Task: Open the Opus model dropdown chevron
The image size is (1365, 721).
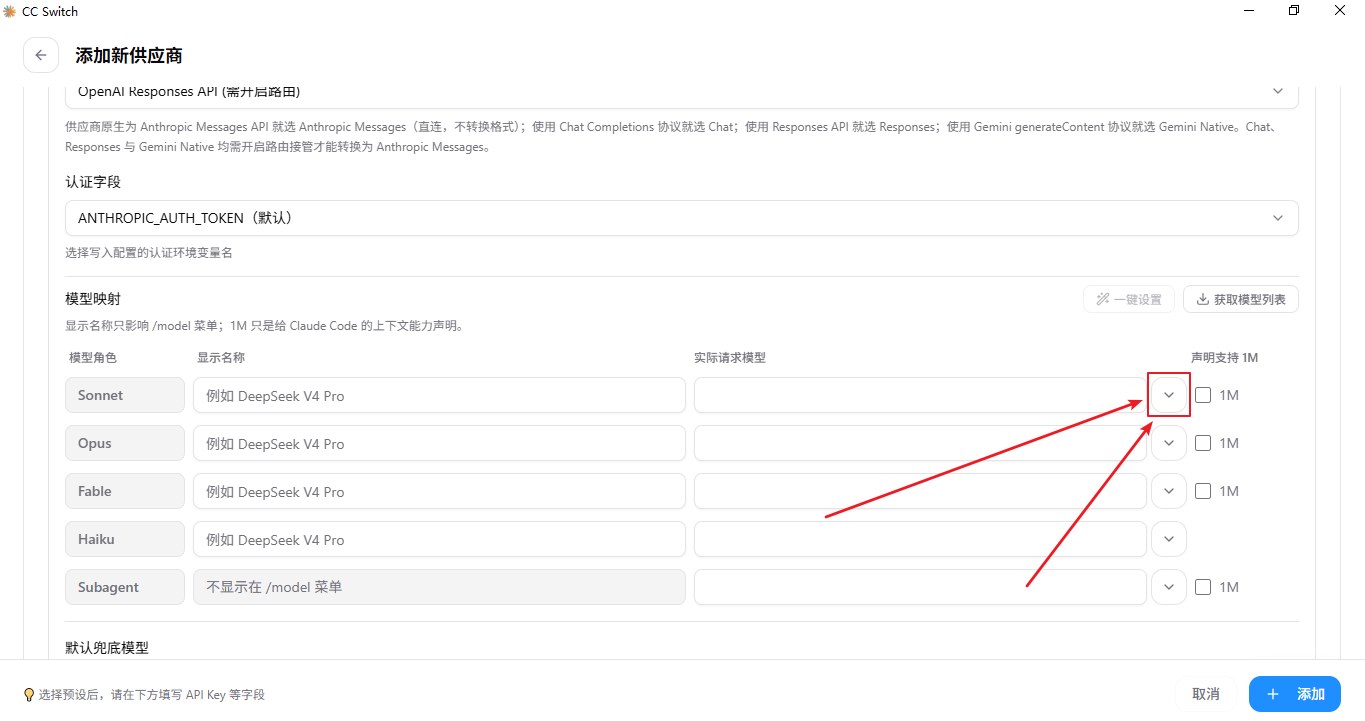Action: pos(1169,443)
